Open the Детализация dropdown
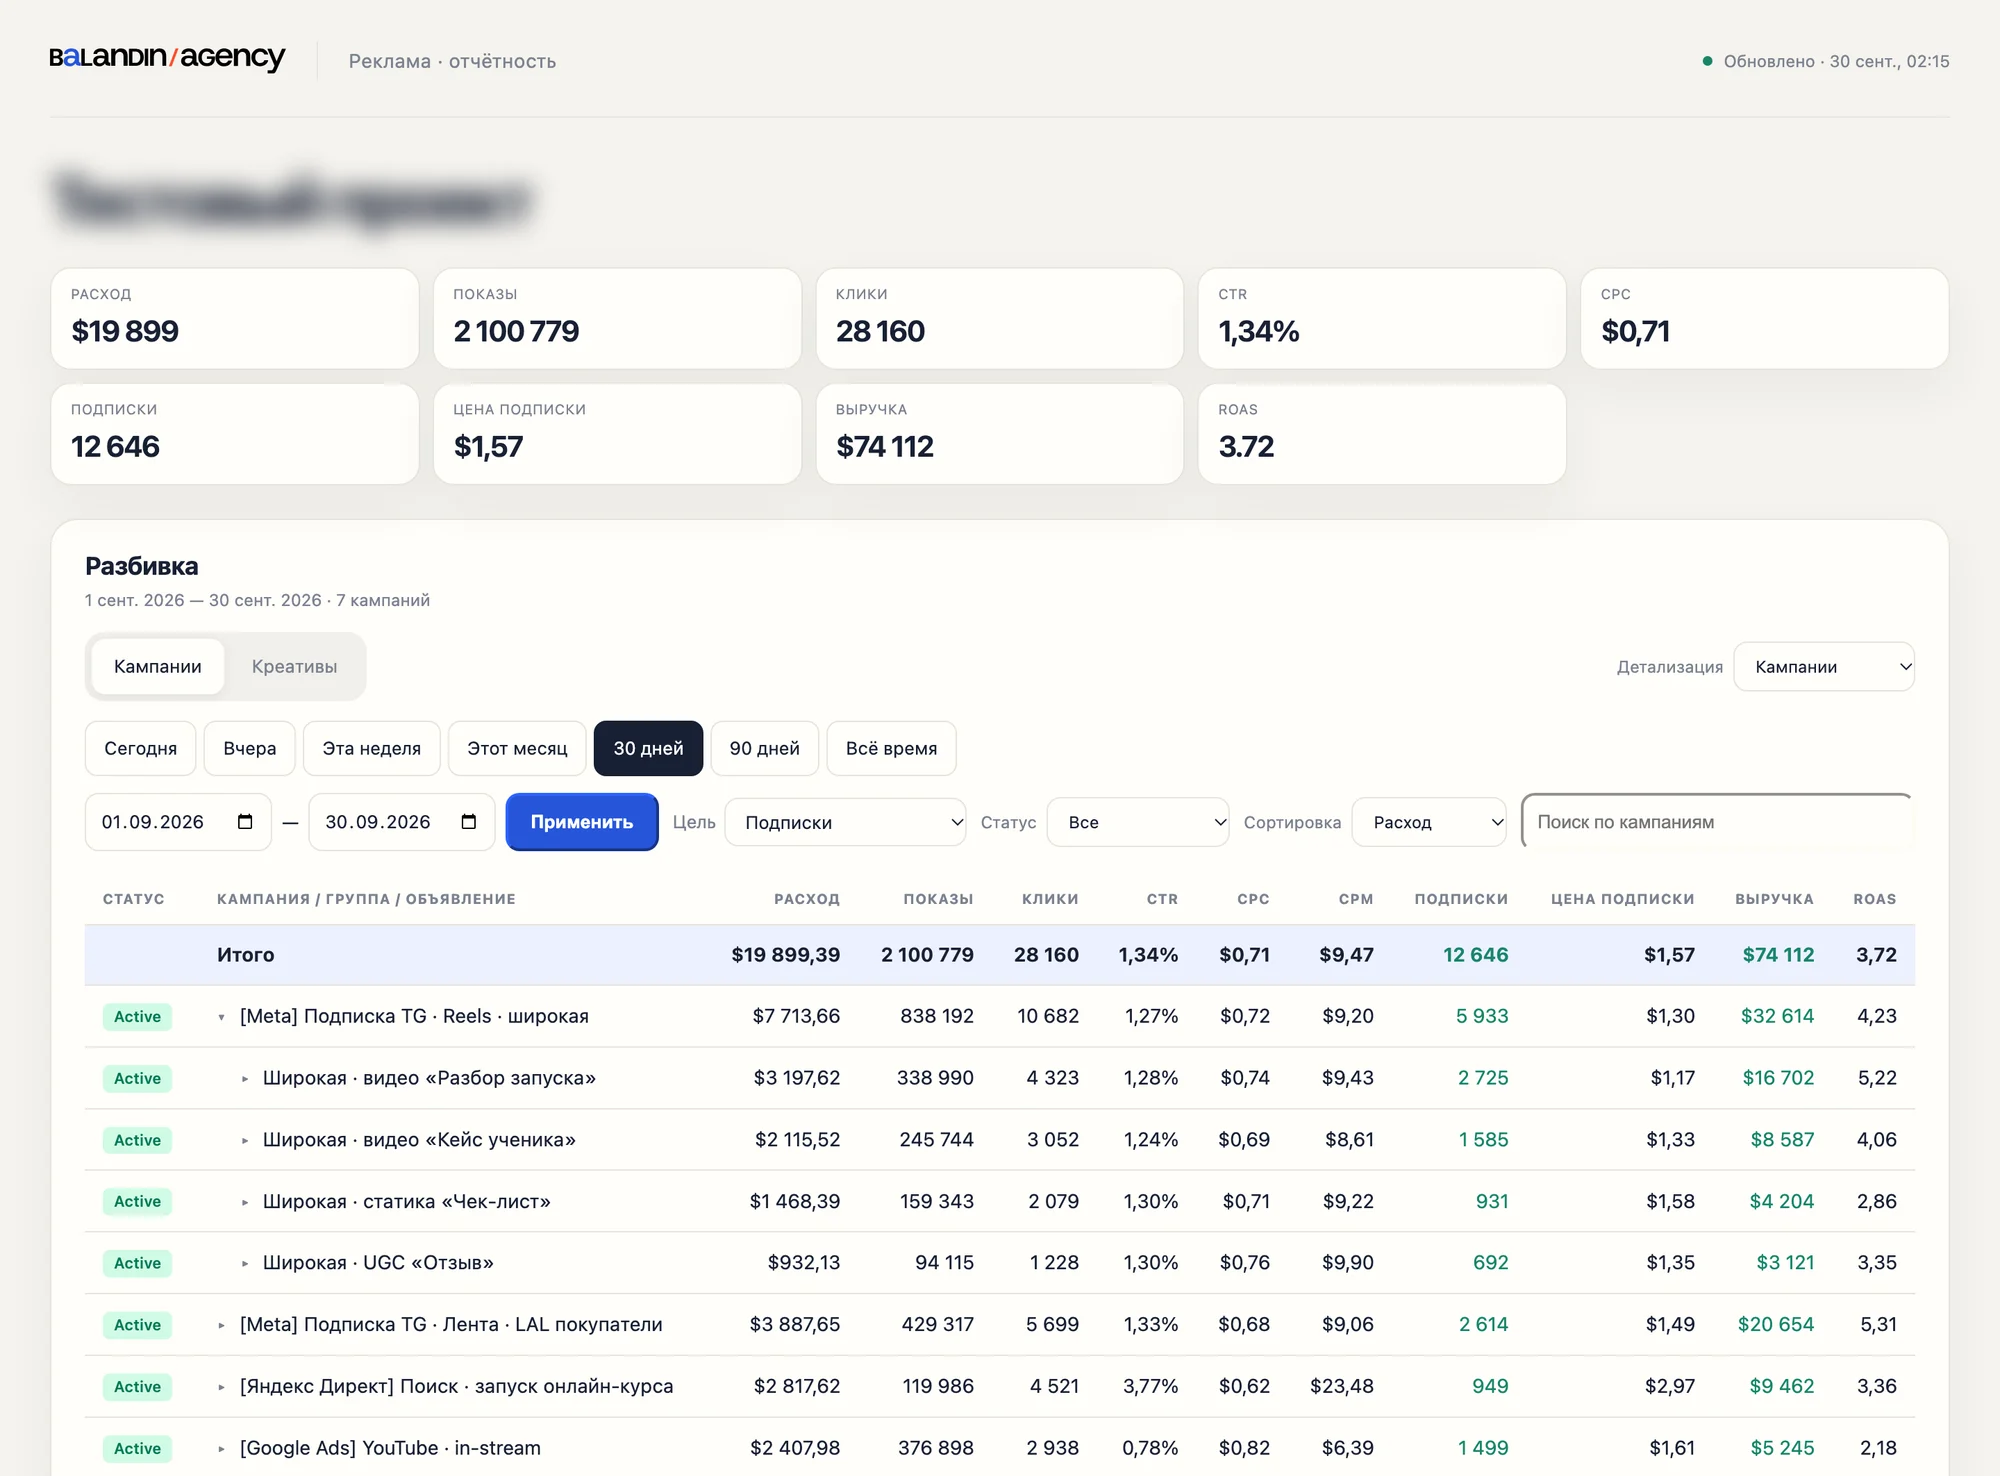Image resolution: width=2000 pixels, height=1476 pixels. (x=1824, y=667)
